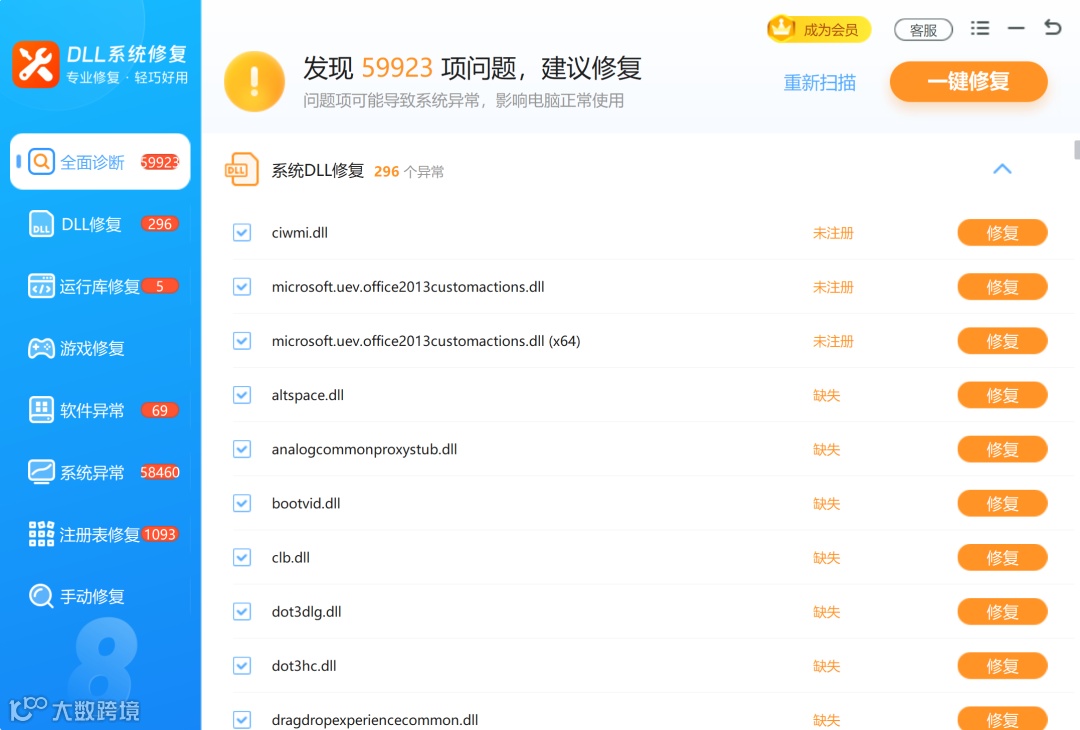This screenshot has height=730, width=1080.
Task: Switch to the 手动修复 tab
Action: pyautogui.click(x=100, y=596)
